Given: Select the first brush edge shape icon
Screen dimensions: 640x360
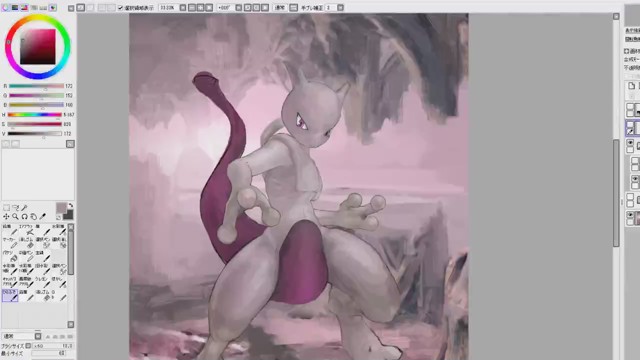Looking at the screenshot, I should (48, 336).
